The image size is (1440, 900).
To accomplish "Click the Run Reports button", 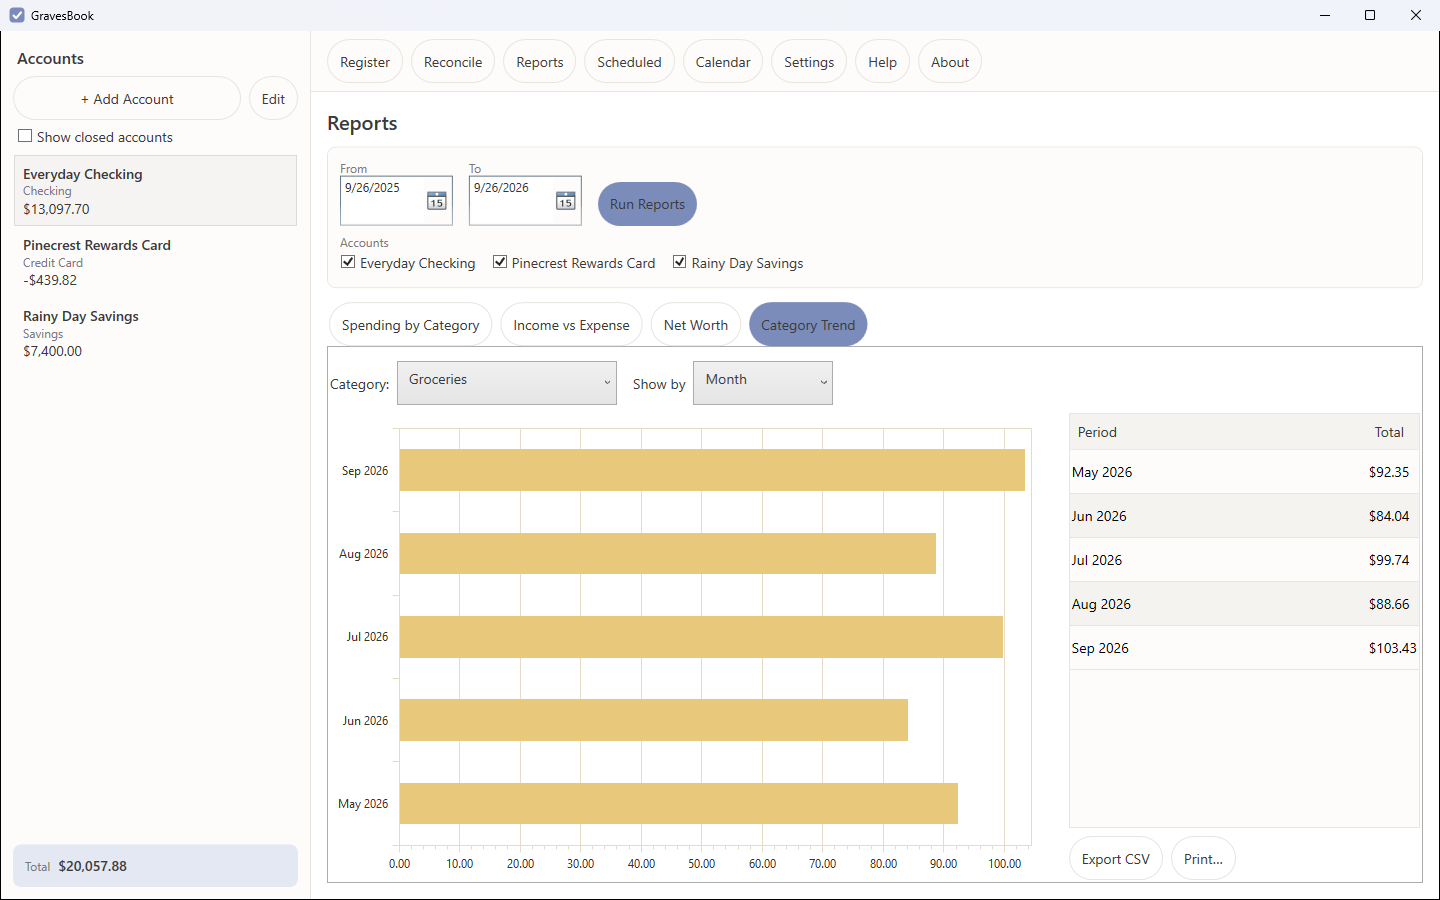I will [647, 204].
